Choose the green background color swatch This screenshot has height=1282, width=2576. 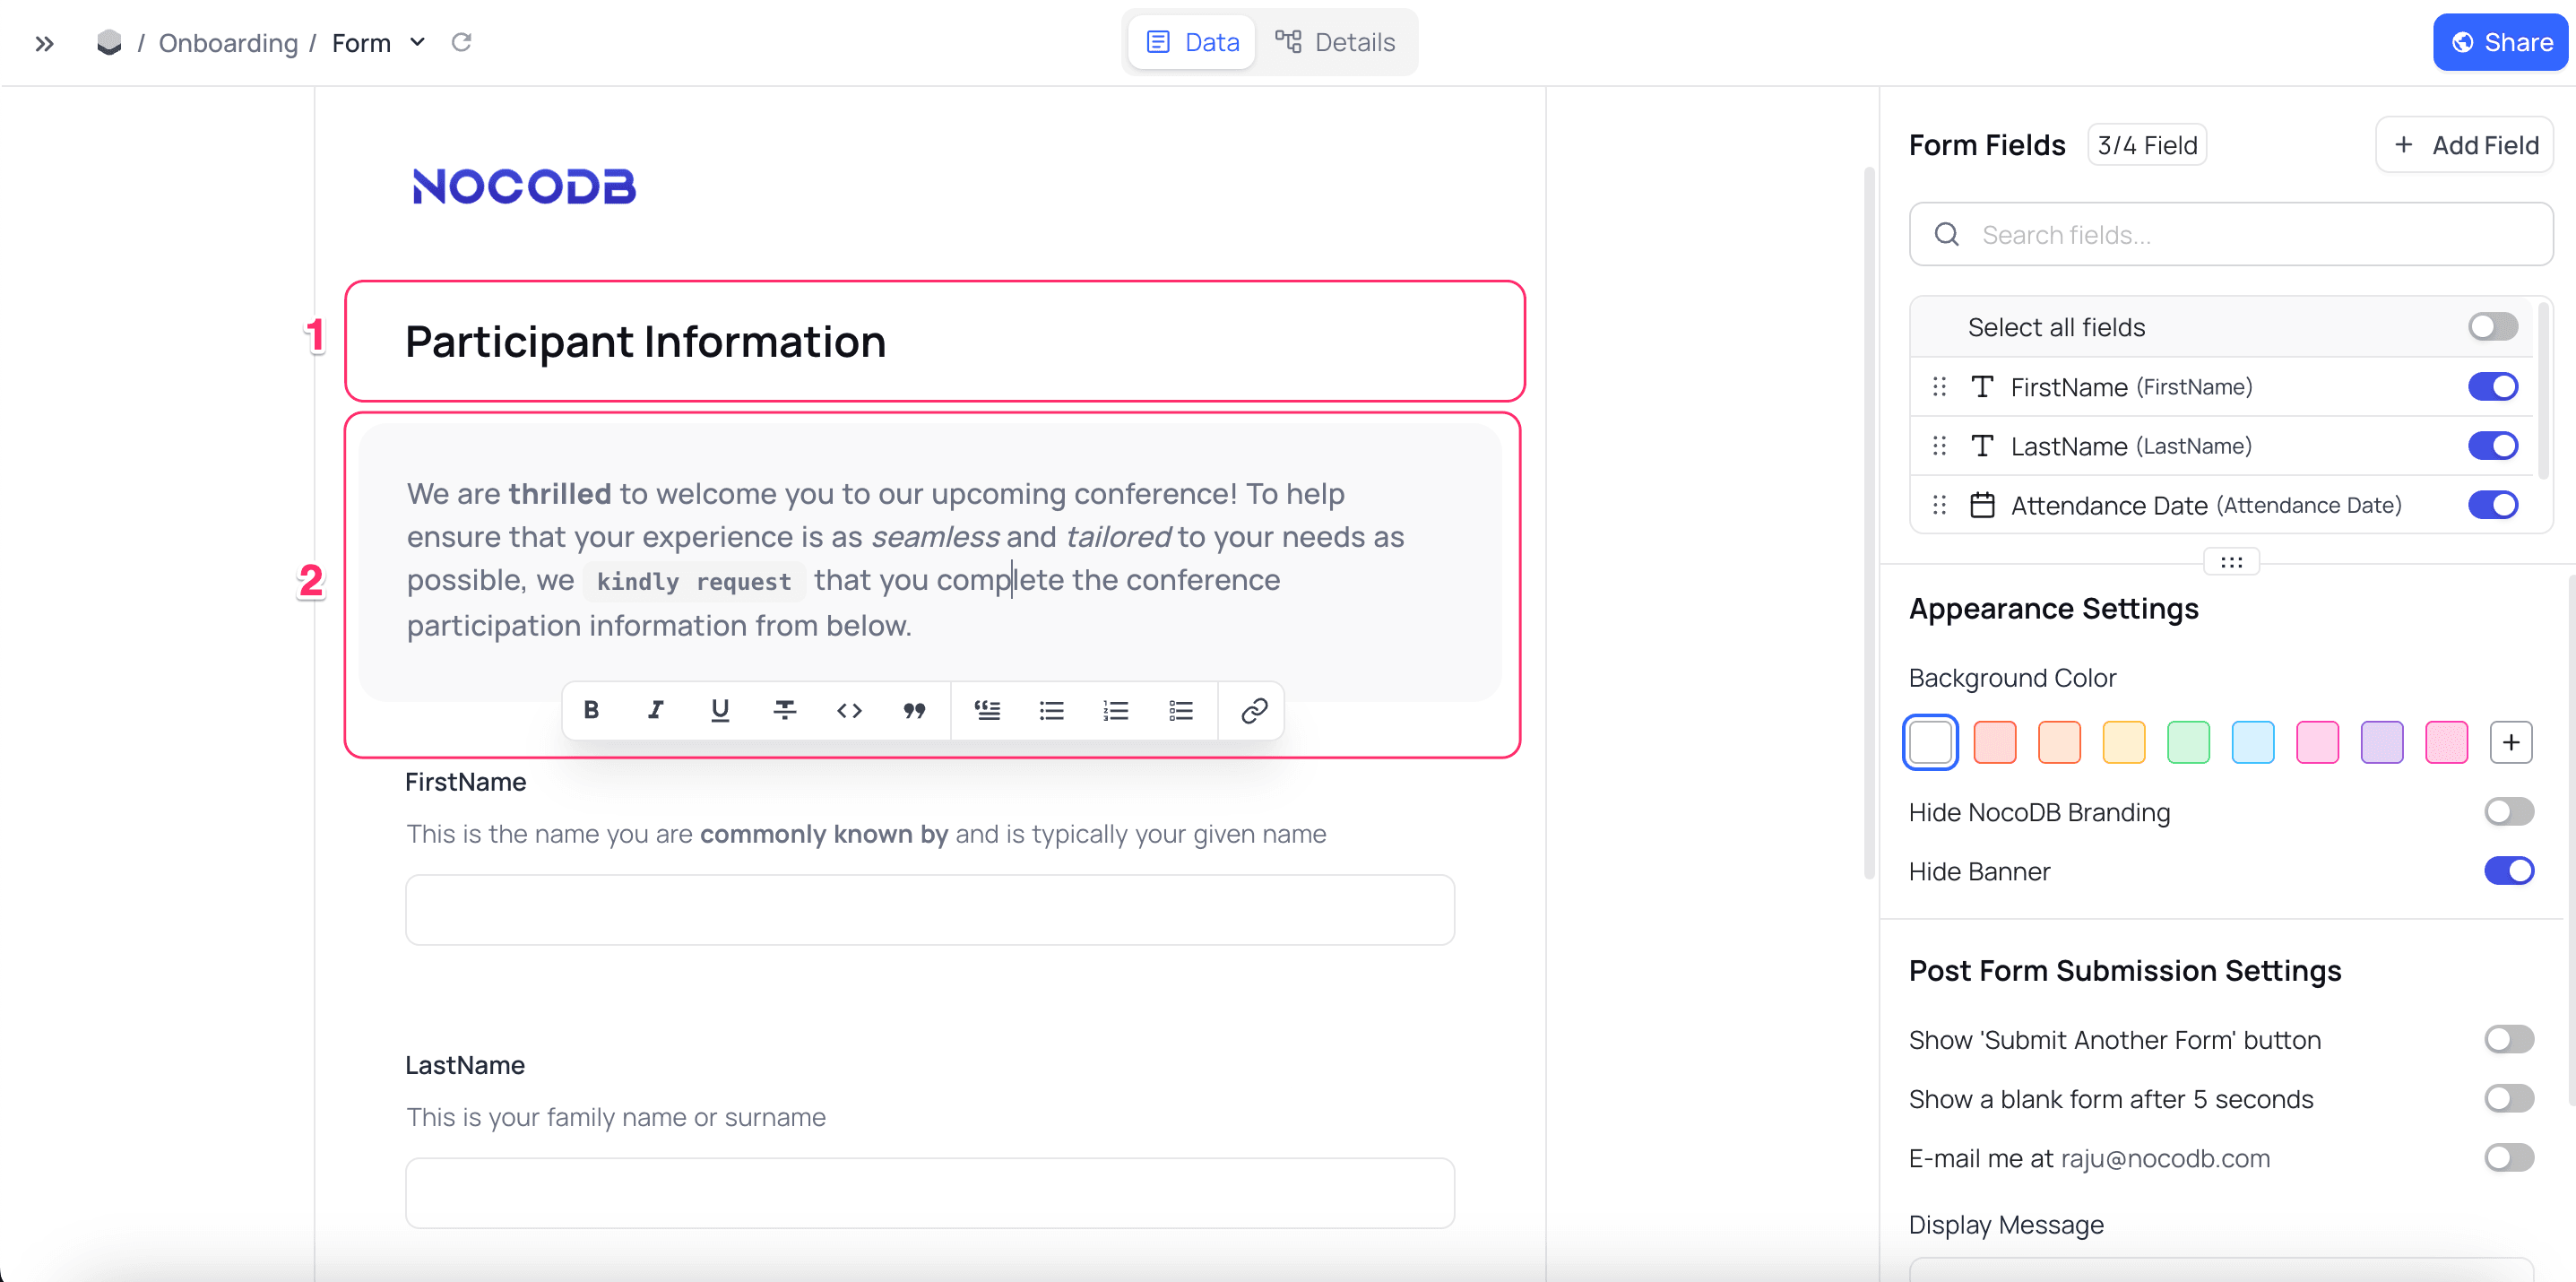pos(2188,742)
